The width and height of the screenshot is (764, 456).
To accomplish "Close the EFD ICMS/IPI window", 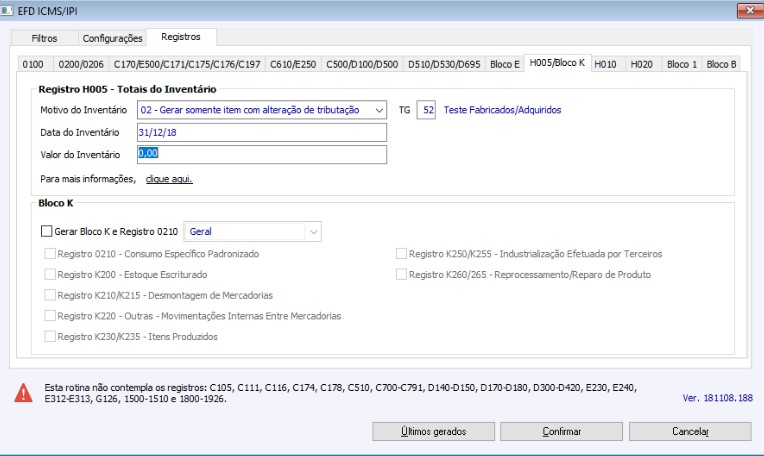I will pyautogui.click(x=749, y=10).
